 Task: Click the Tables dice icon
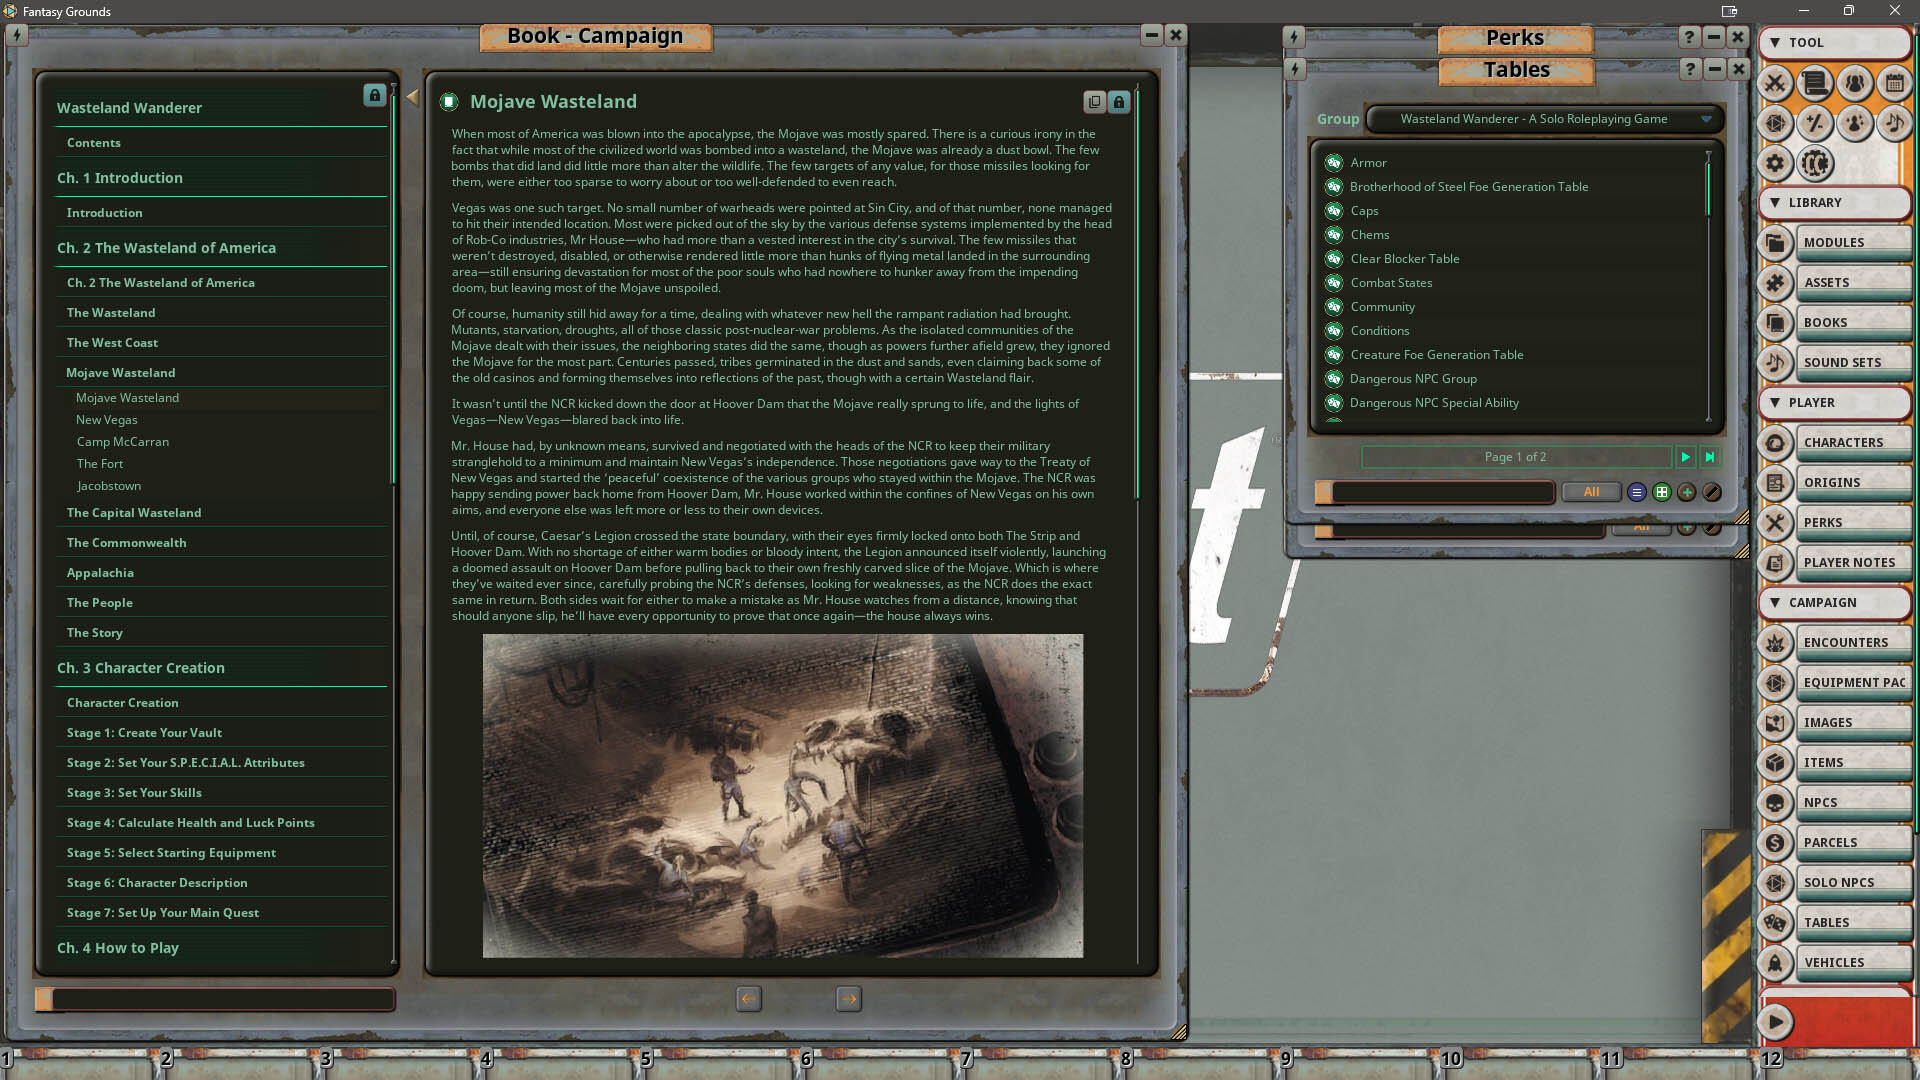click(x=1775, y=922)
